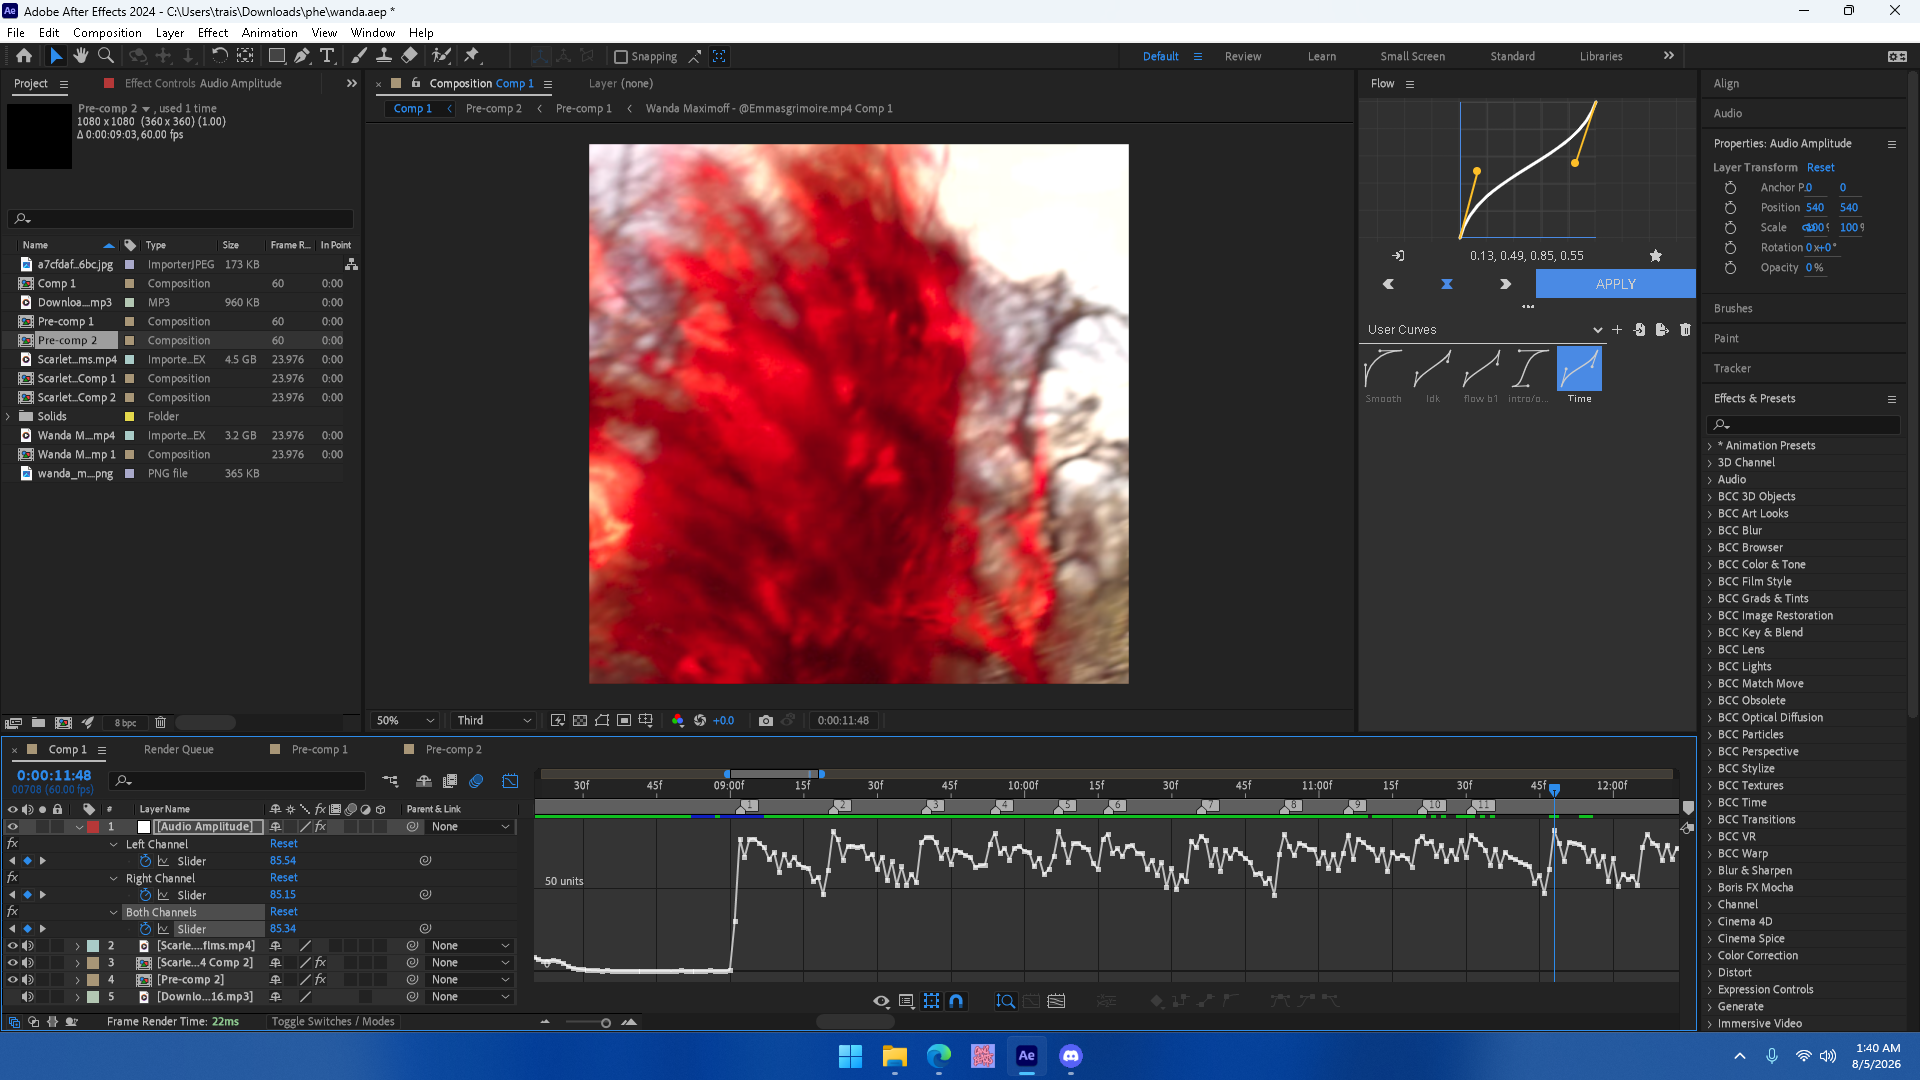Open the Third resolution dropdown
Viewport: 1920px width, 1080px height.
(x=494, y=720)
